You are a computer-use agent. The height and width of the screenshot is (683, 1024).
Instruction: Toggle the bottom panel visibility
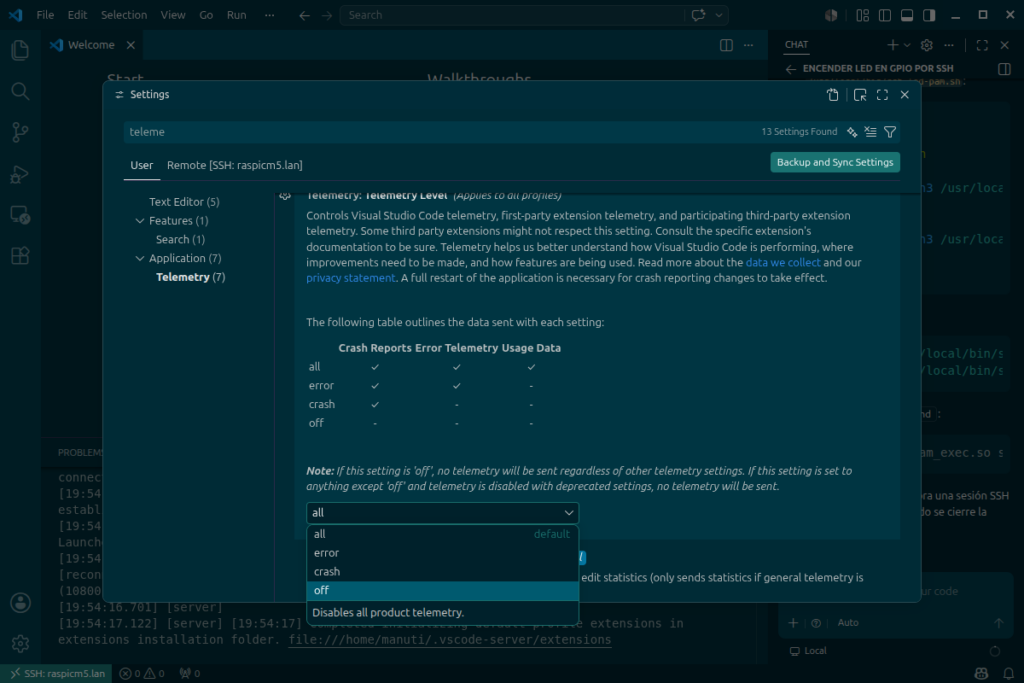[907, 15]
